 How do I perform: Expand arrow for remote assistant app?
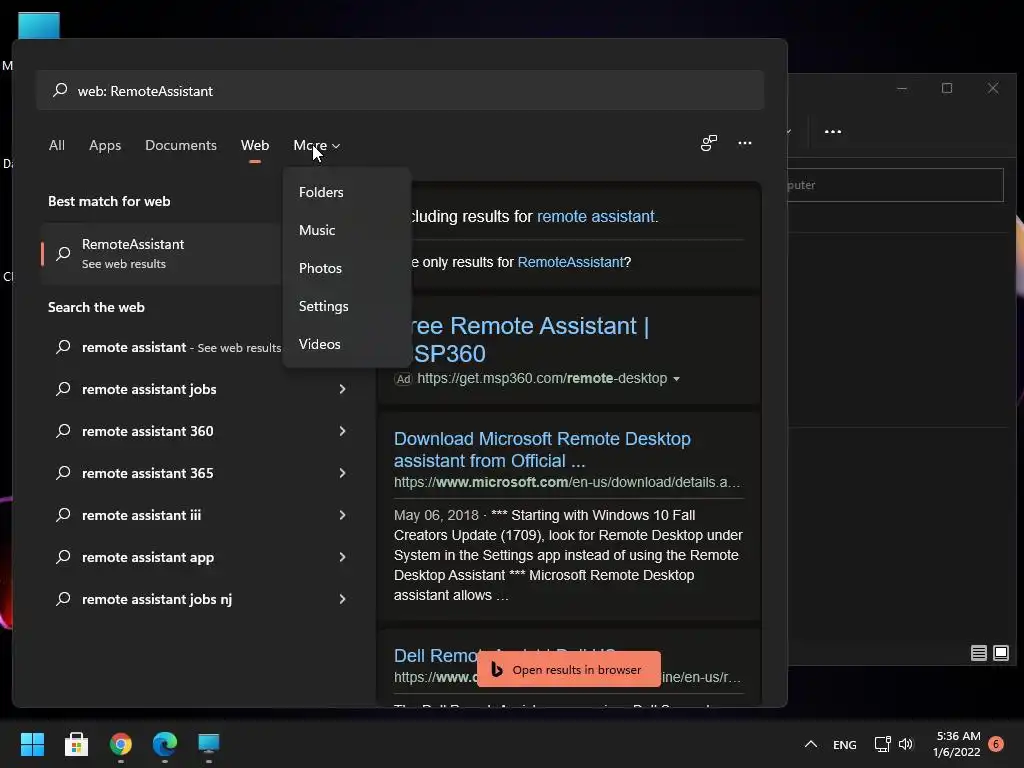[x=342, y=557]
